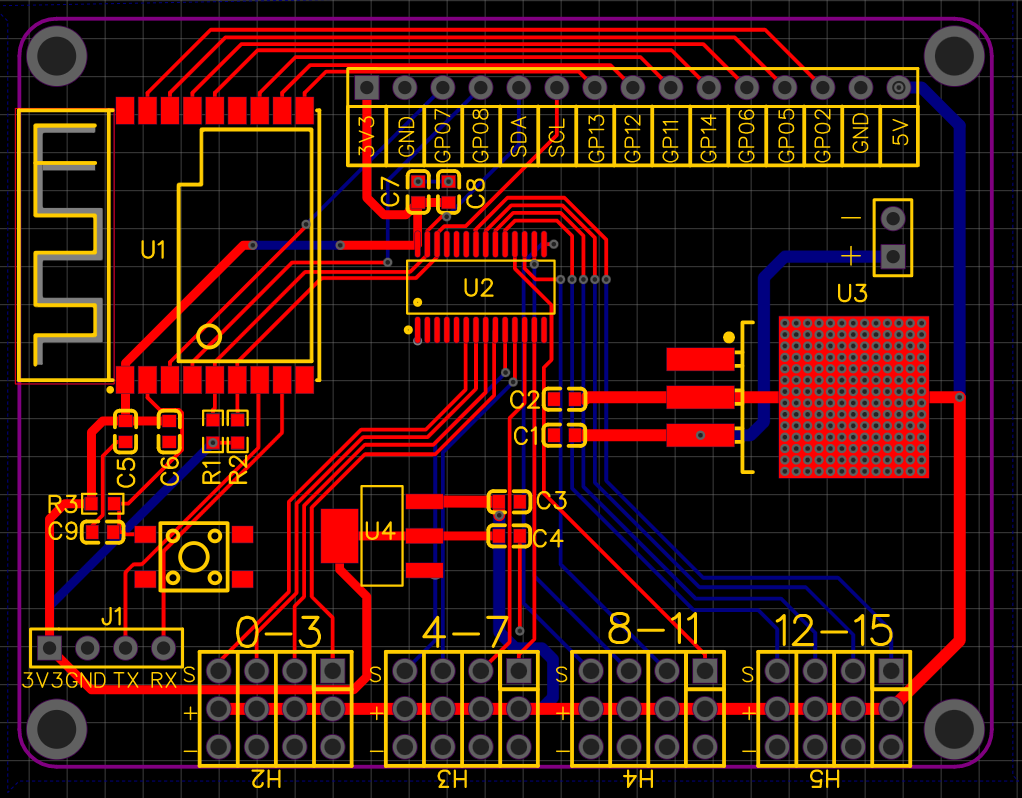Select the PCB antenna trace on U1
The height and width of the screenshot is (798, 1022).
68,245
